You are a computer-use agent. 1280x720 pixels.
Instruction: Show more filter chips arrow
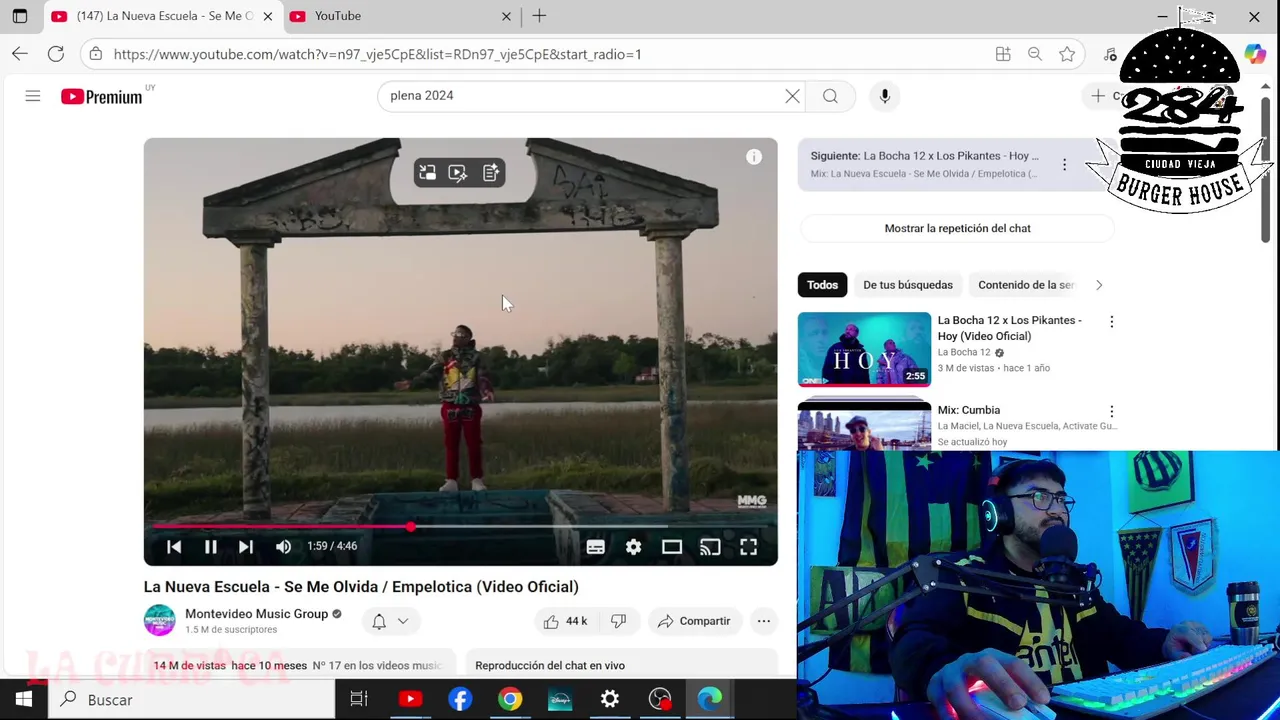[1098, 285]
